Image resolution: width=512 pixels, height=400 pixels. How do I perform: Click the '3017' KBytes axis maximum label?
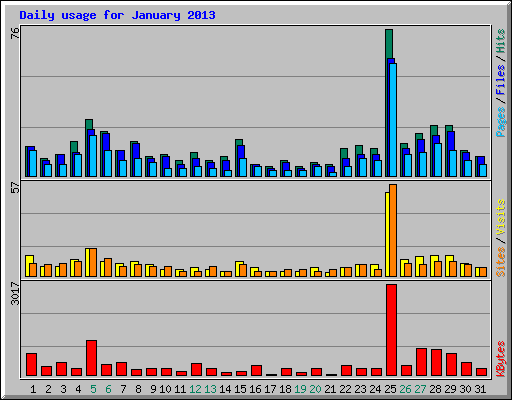[15, 293]
